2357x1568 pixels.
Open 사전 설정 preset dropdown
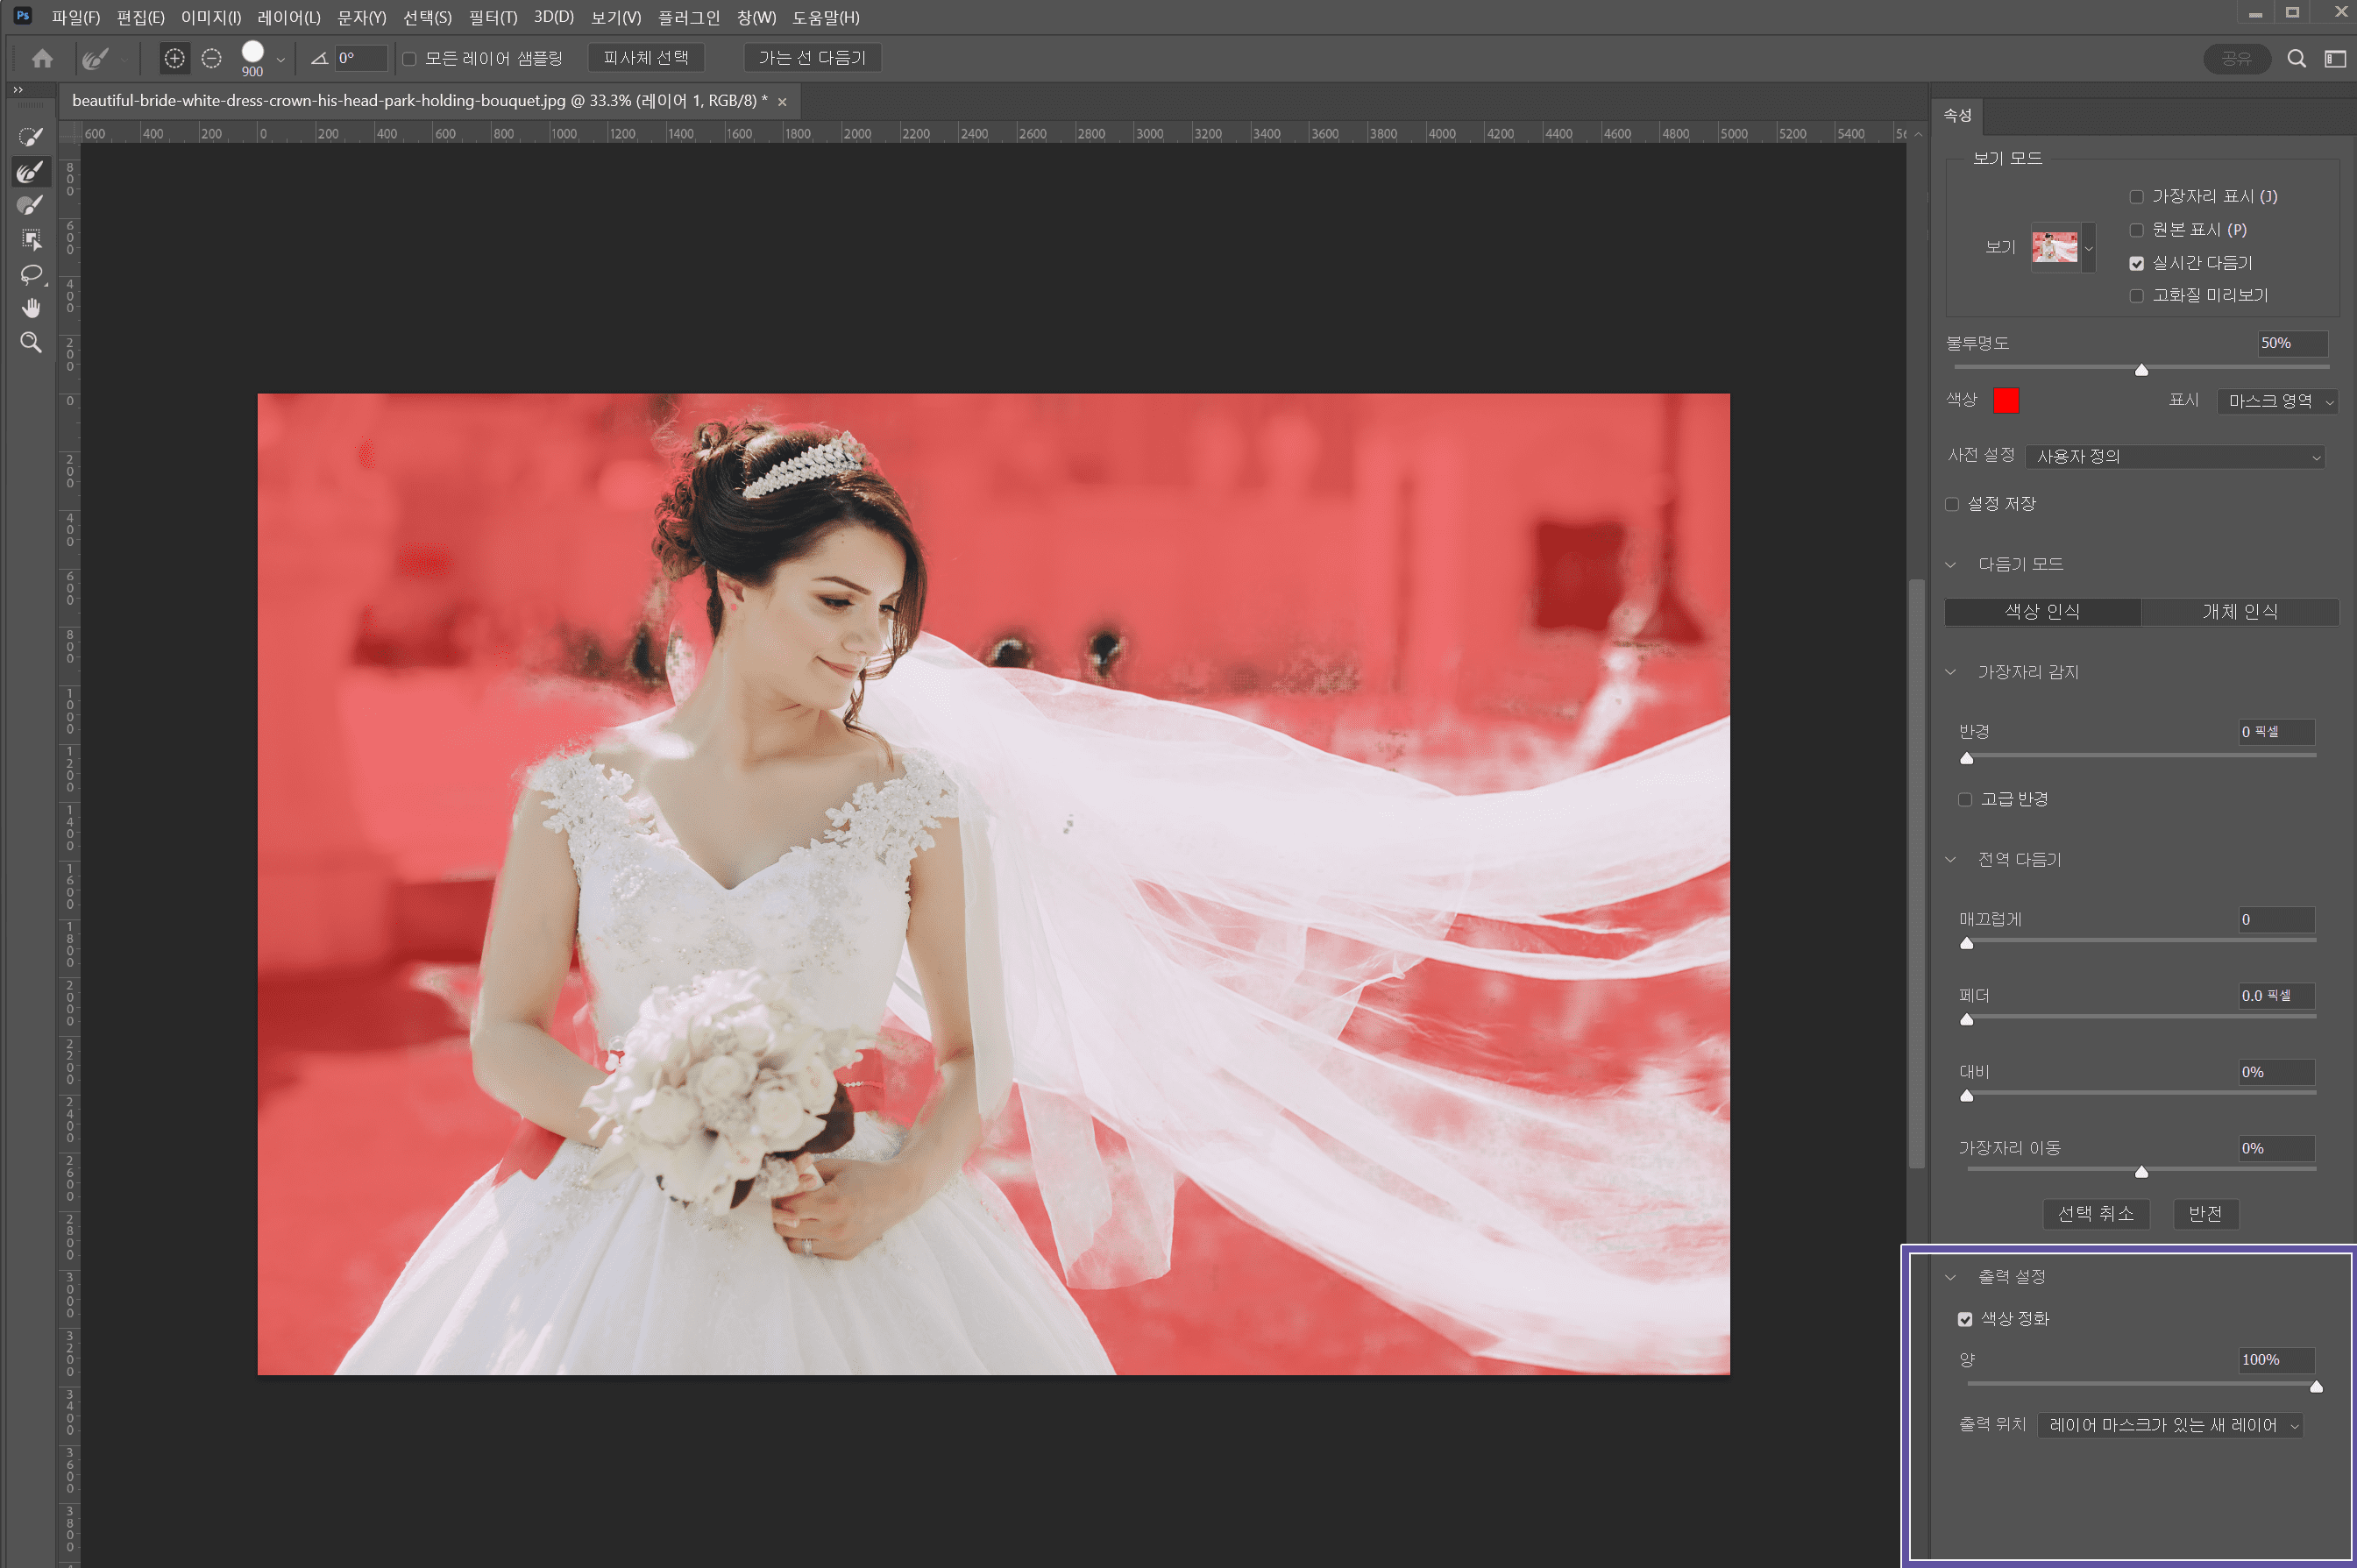pyautogui.click(x=2173, y=457)
